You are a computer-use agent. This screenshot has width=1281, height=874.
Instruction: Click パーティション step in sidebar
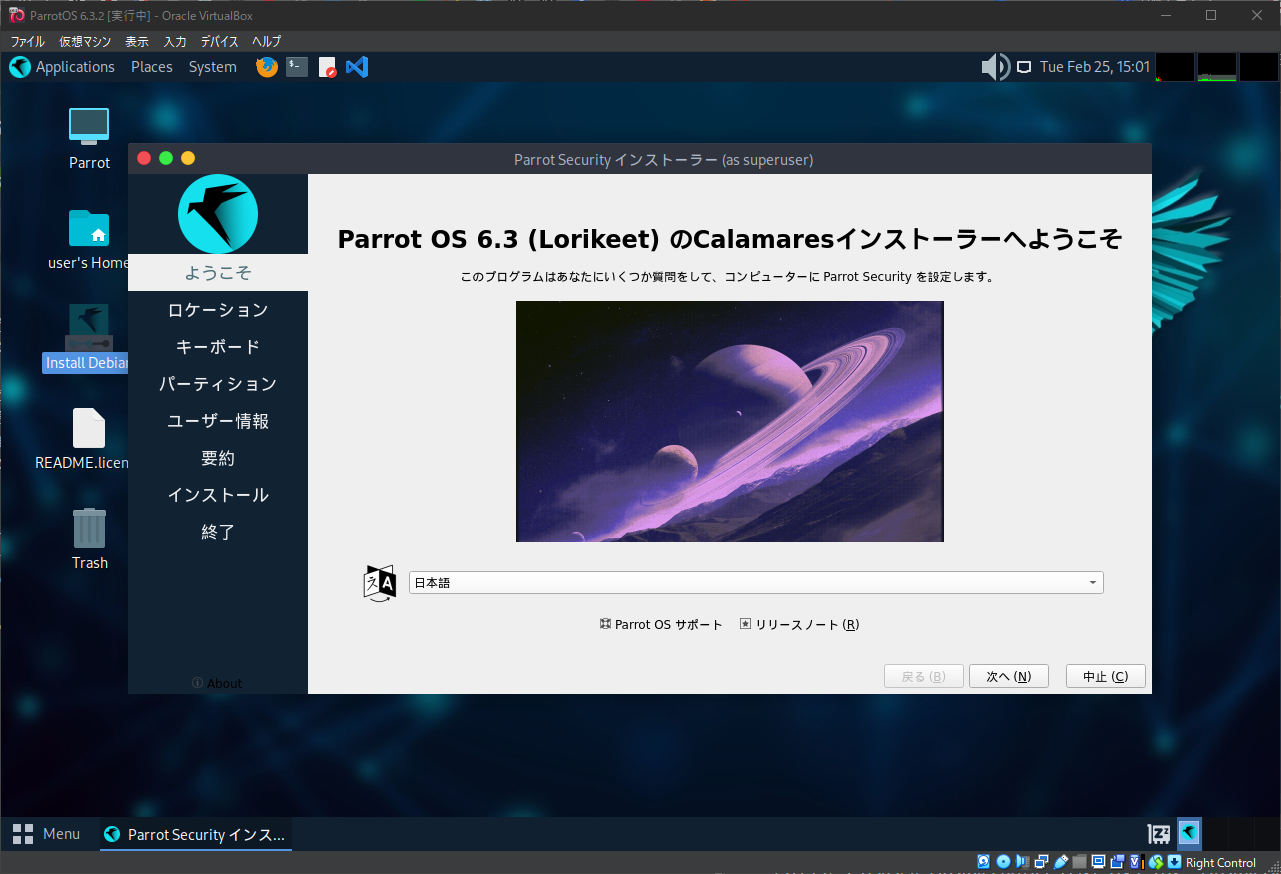pyautogui.click(x=218, y=384)
